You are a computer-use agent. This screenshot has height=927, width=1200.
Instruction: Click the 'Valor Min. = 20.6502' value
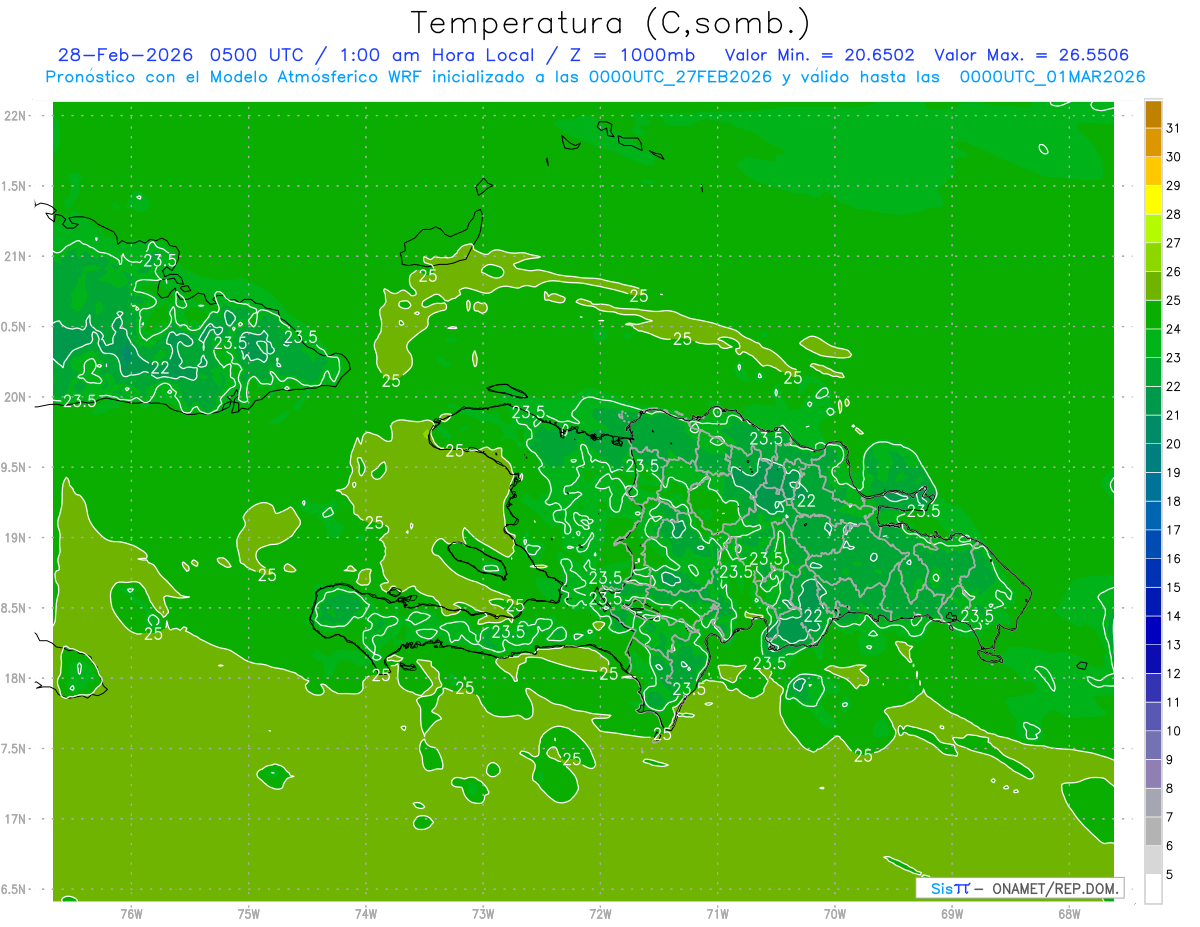tap(819, 55)
